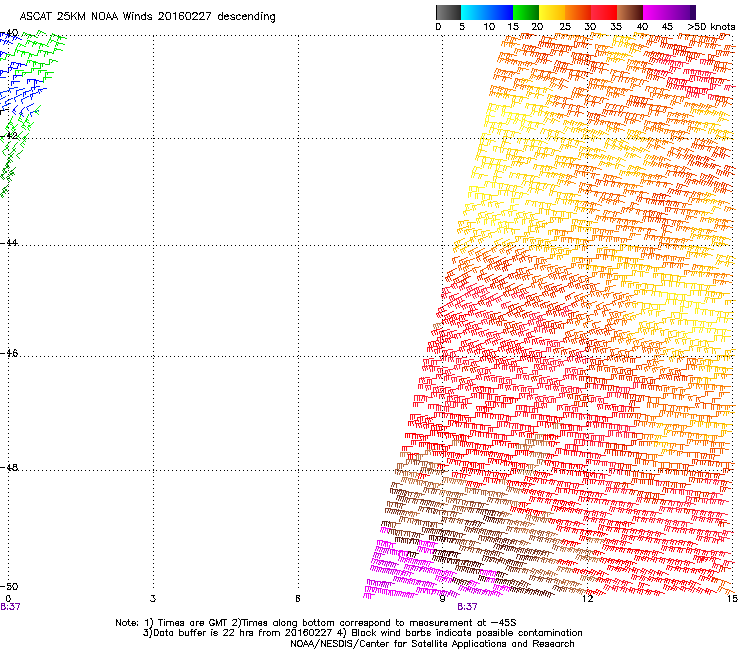Screen dimensions: 740x650
Task: Select the blue 10-15 knots color segment
Action: point(500,12)
